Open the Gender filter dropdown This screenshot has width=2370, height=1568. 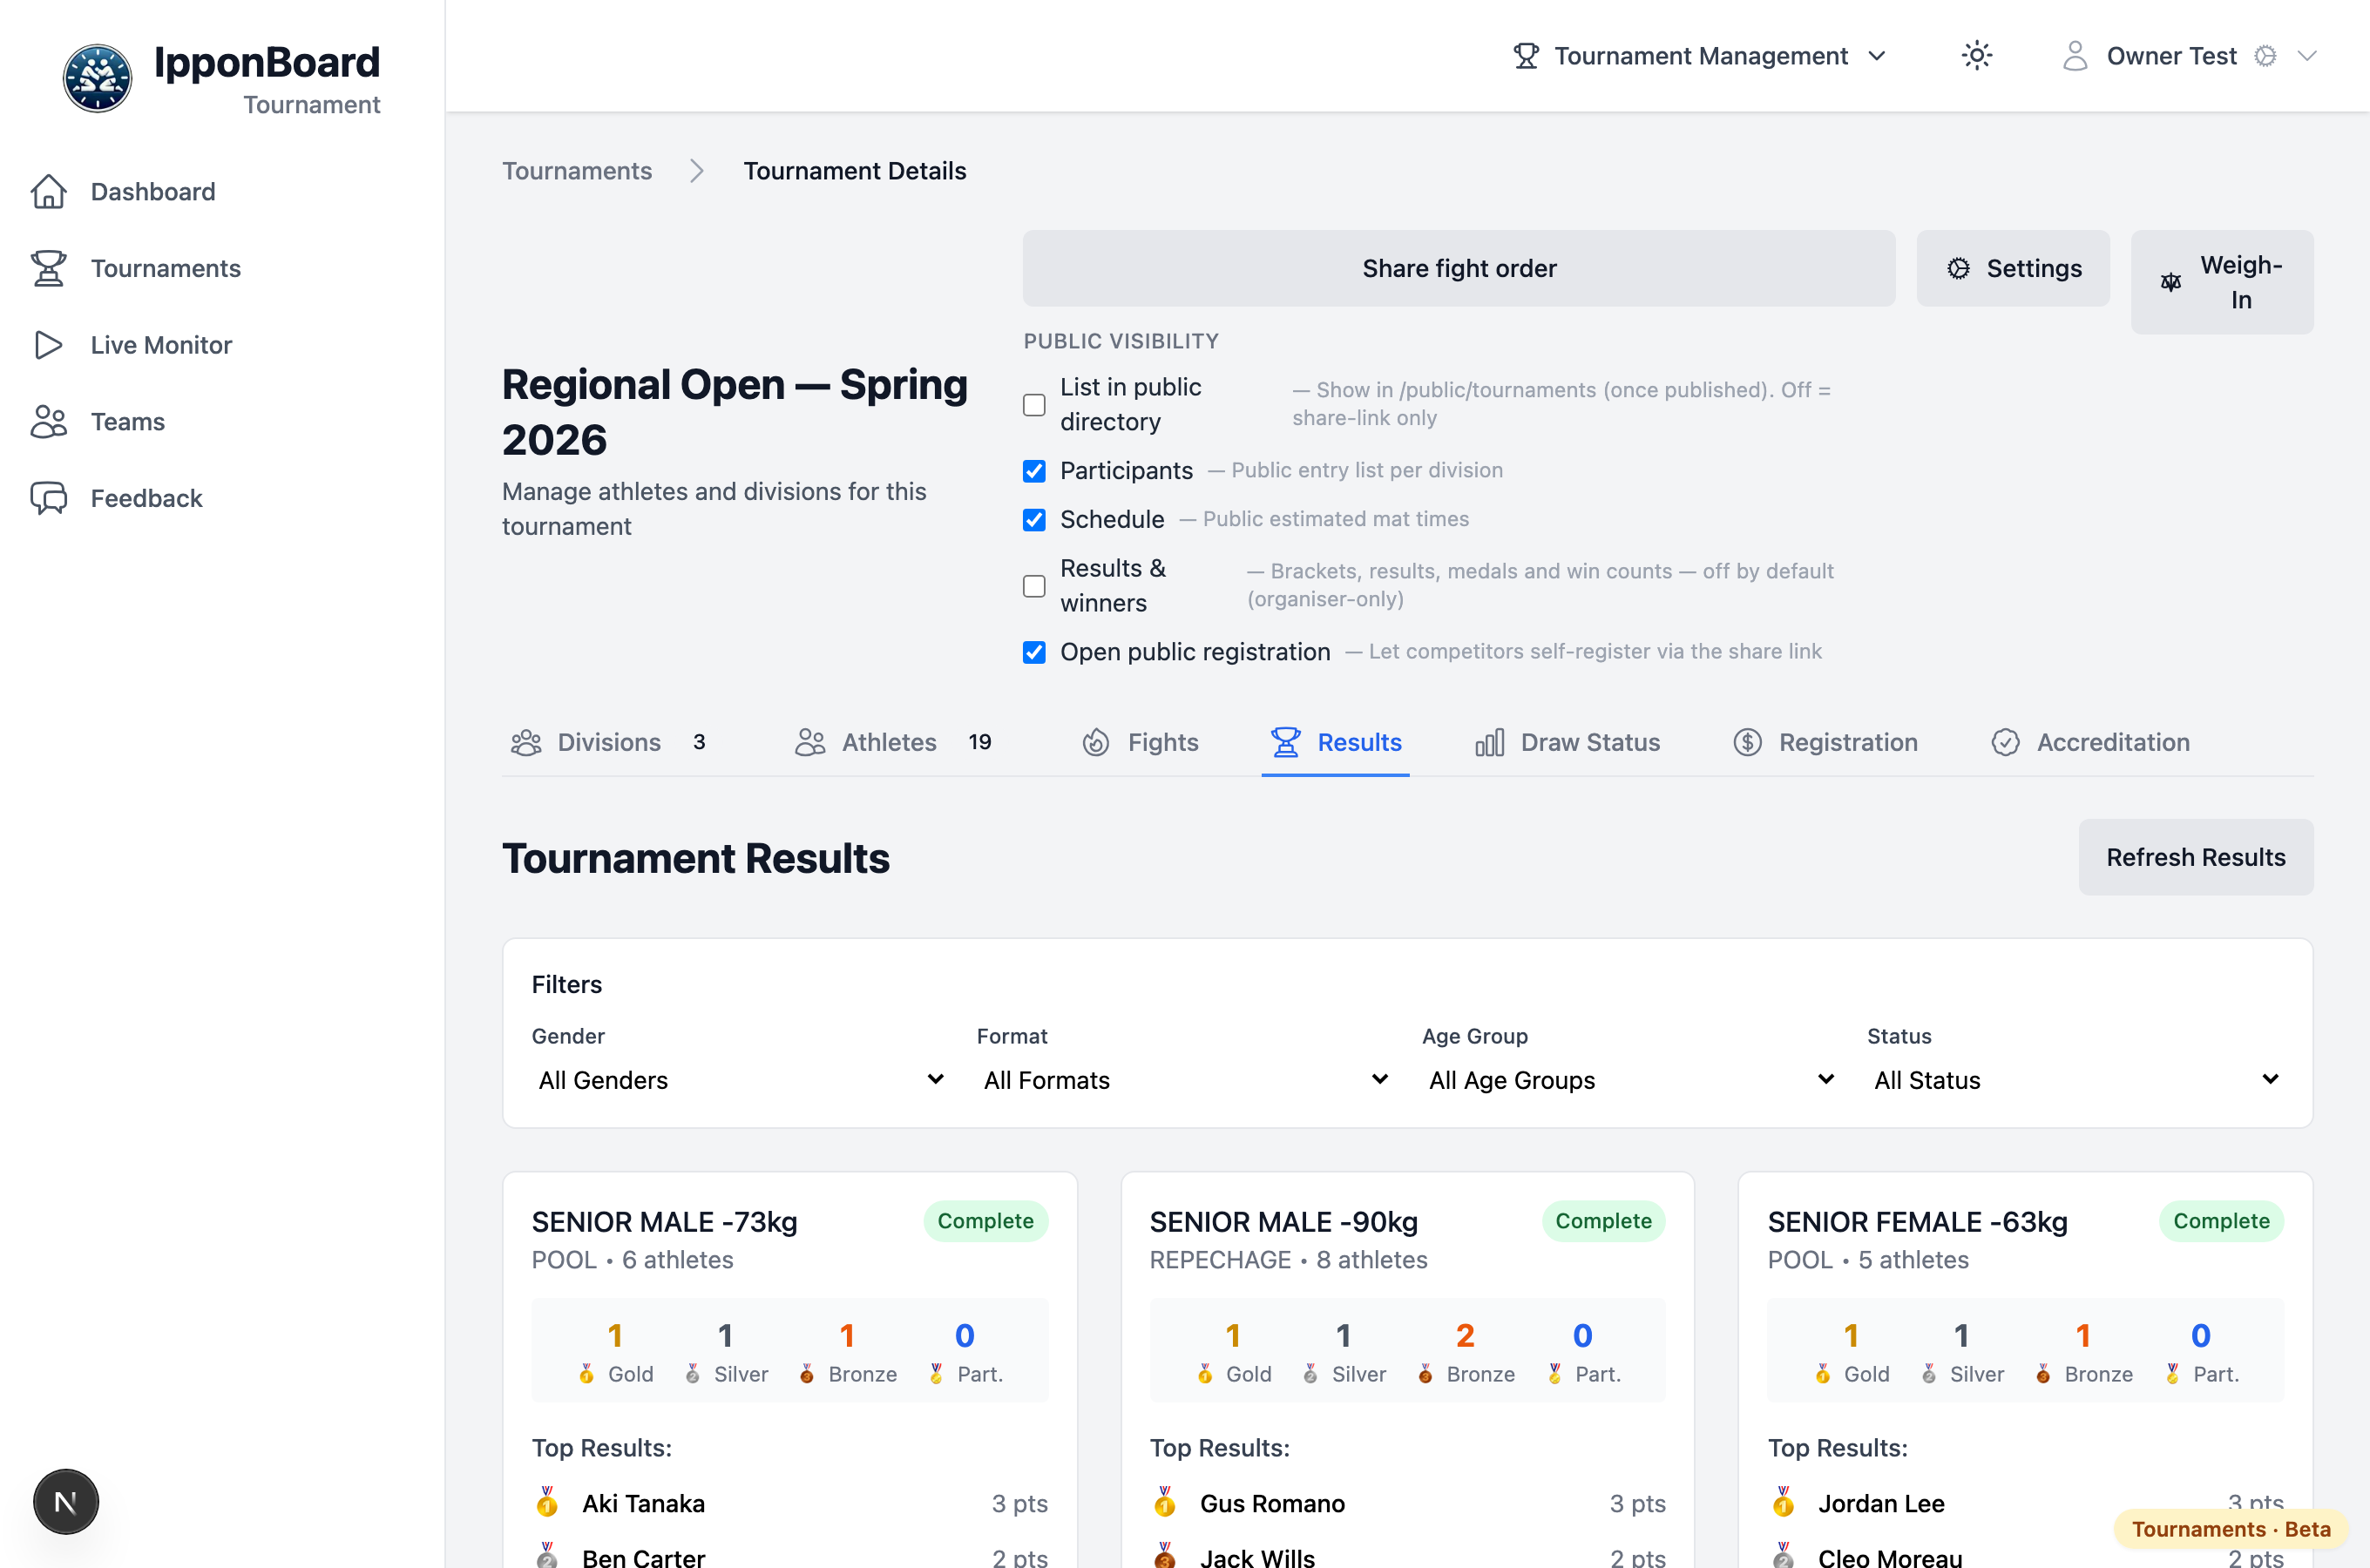coord(741,1080)
